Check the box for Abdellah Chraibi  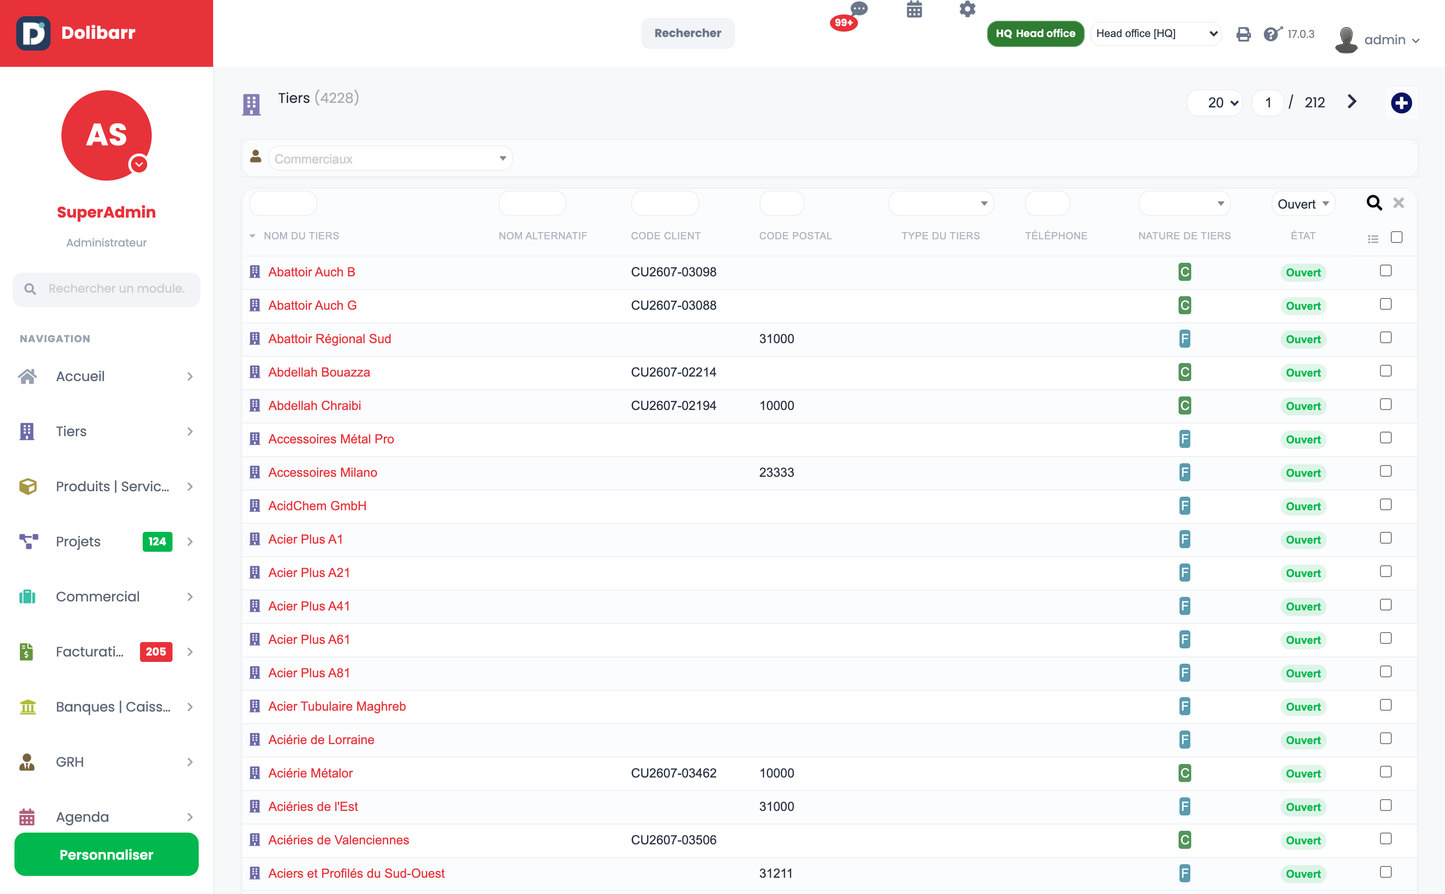[1386, 405]
